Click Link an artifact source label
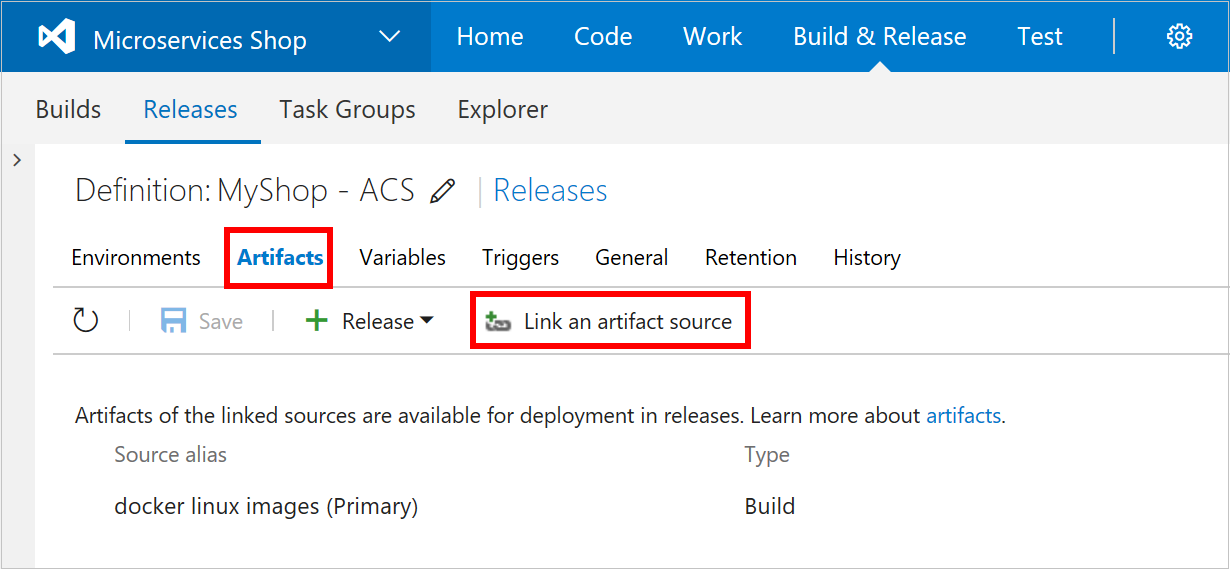This screenshot has width=1230, height=569. coord(628,321)
